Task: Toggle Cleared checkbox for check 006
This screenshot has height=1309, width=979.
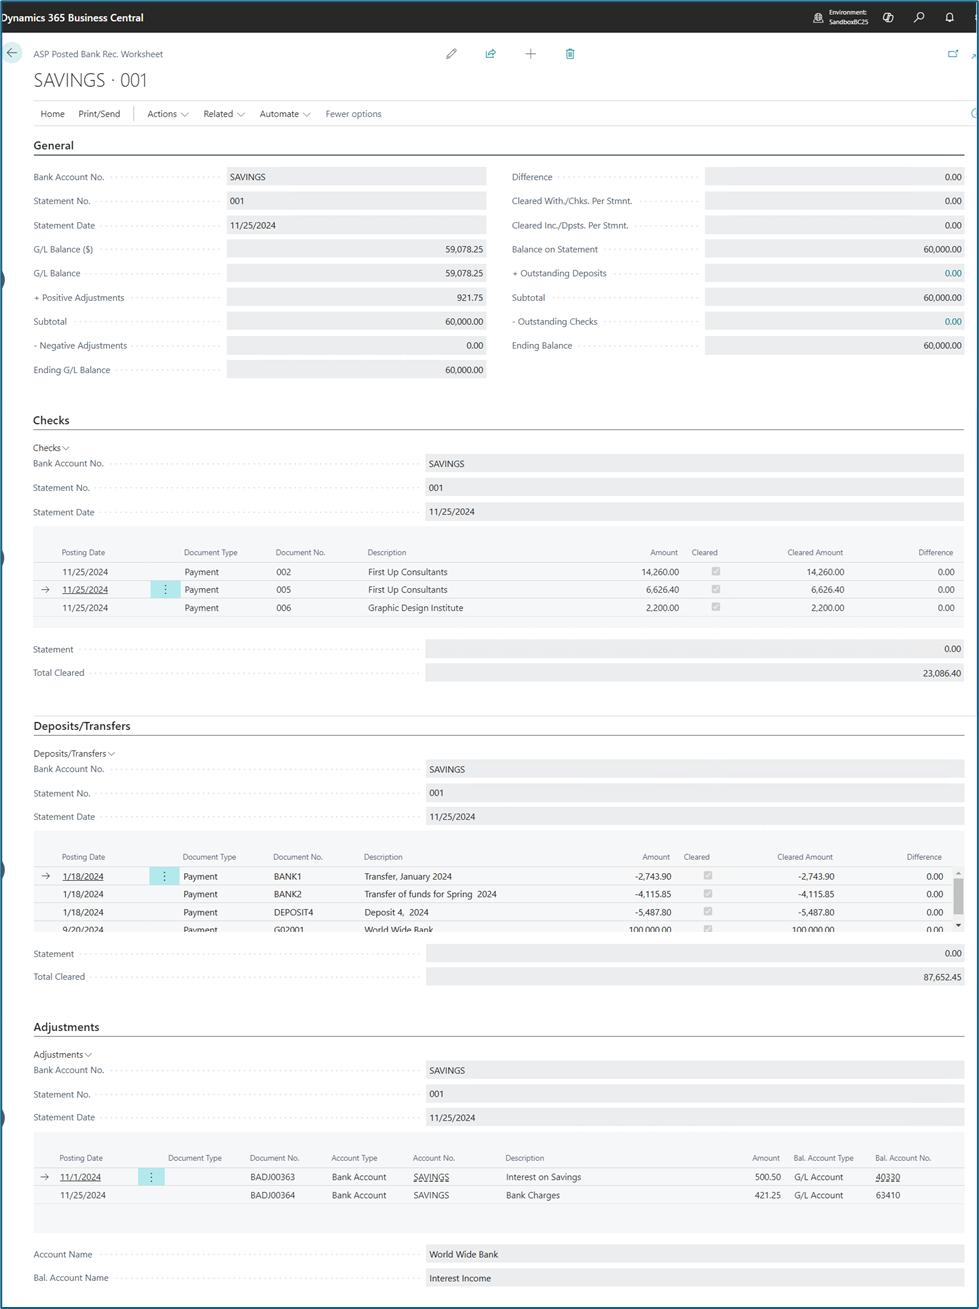Action: [x=715, y=607]
